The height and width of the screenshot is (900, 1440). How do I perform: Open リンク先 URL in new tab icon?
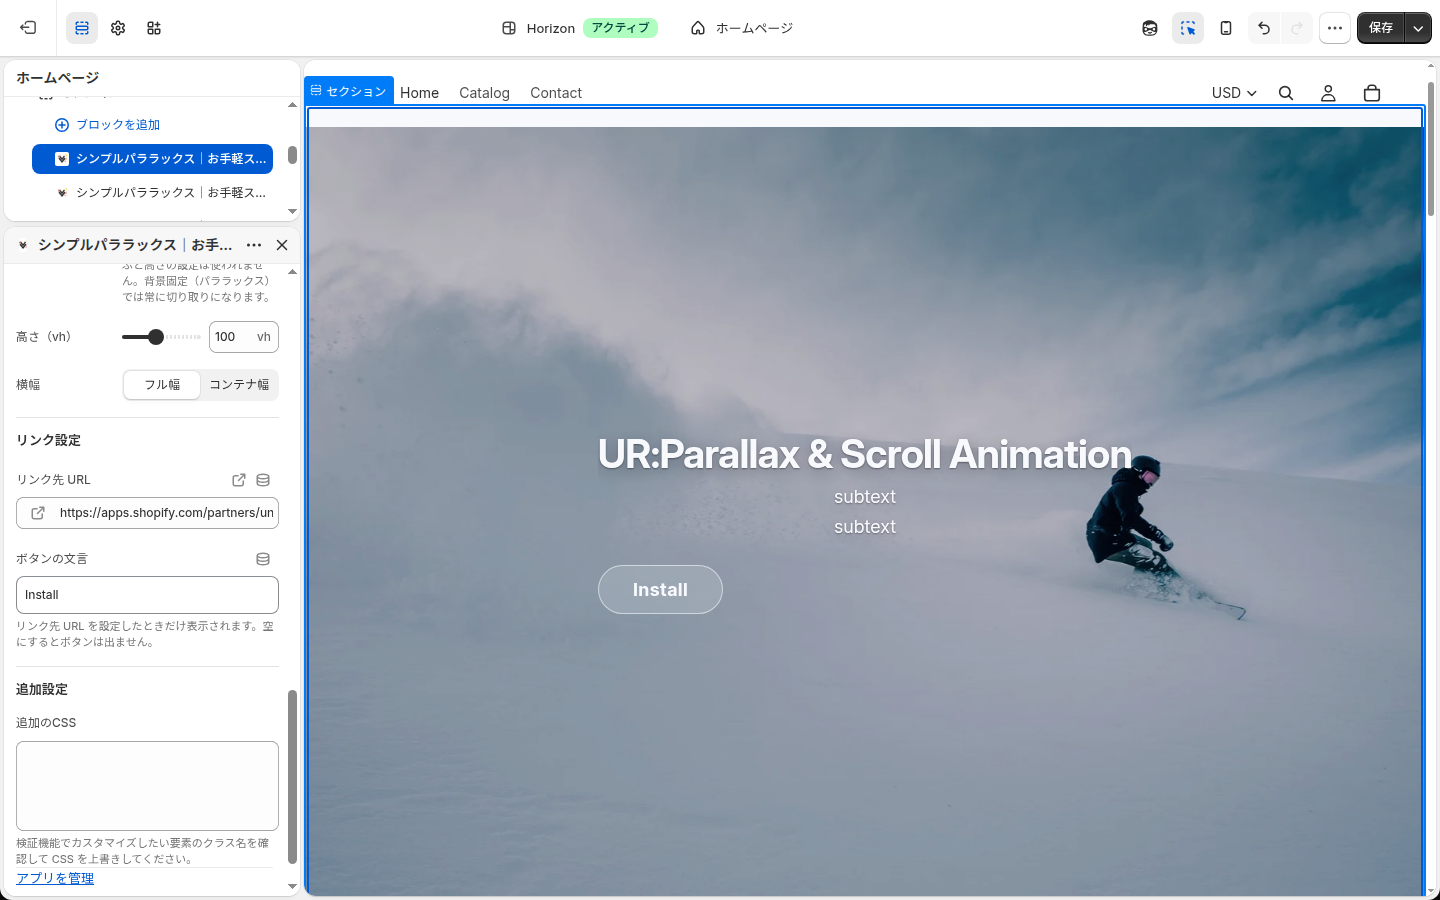(239, 480)
